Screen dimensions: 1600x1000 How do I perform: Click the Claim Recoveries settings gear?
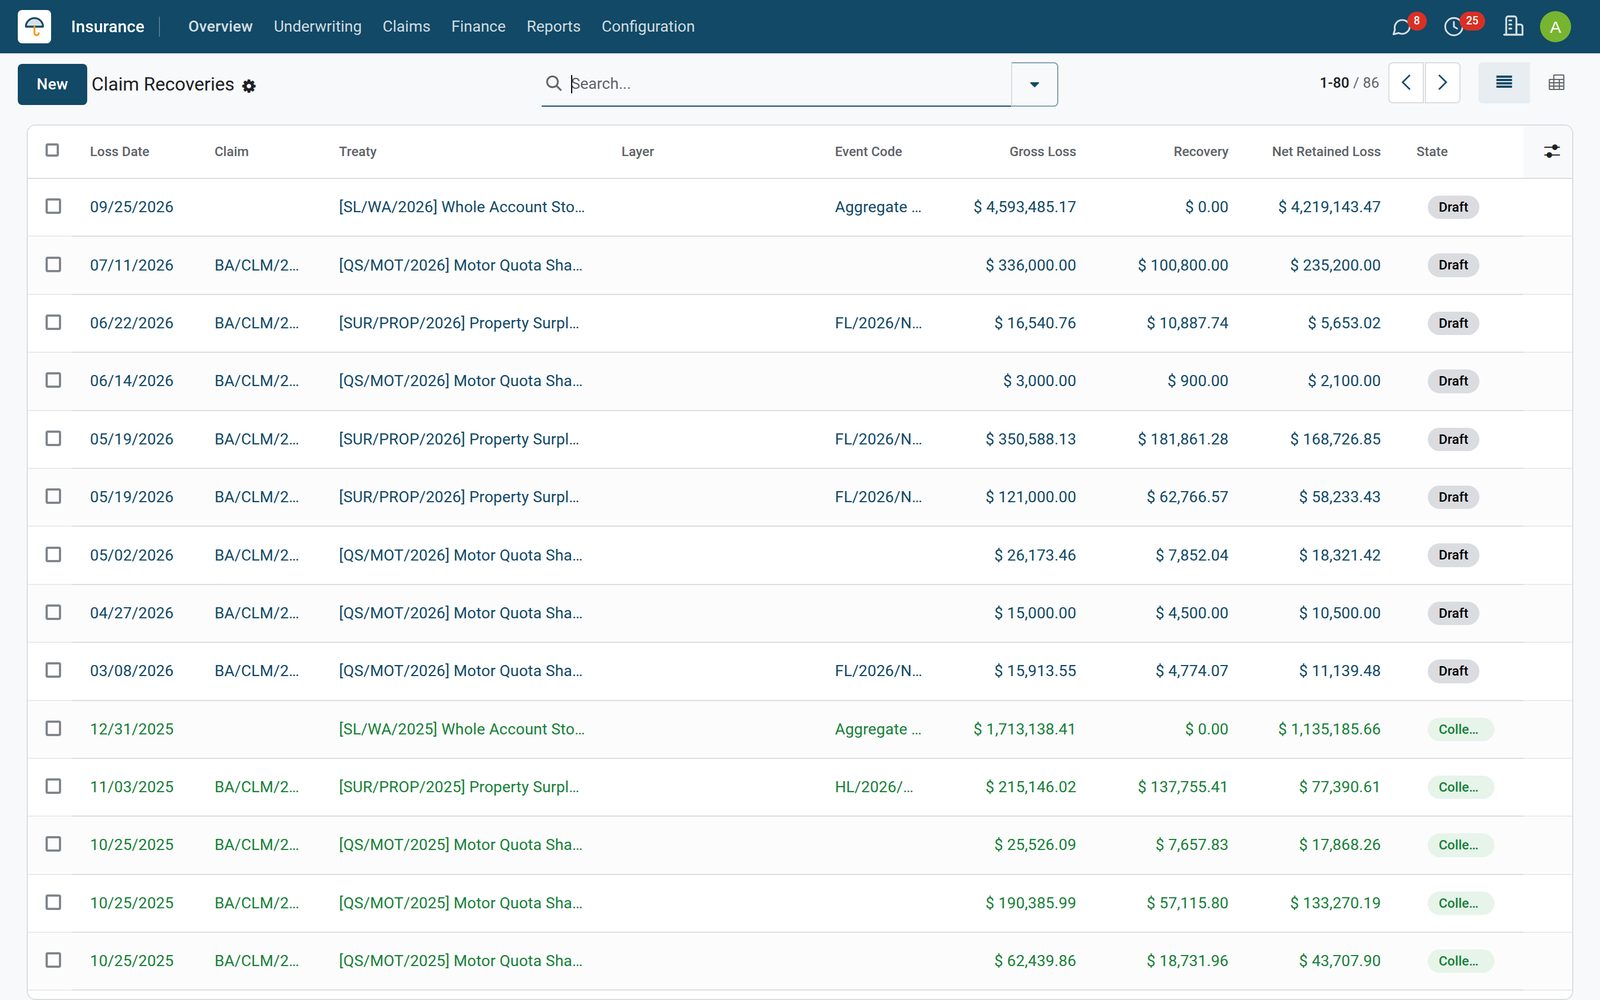pyautogui.click(x=249, y=86)
